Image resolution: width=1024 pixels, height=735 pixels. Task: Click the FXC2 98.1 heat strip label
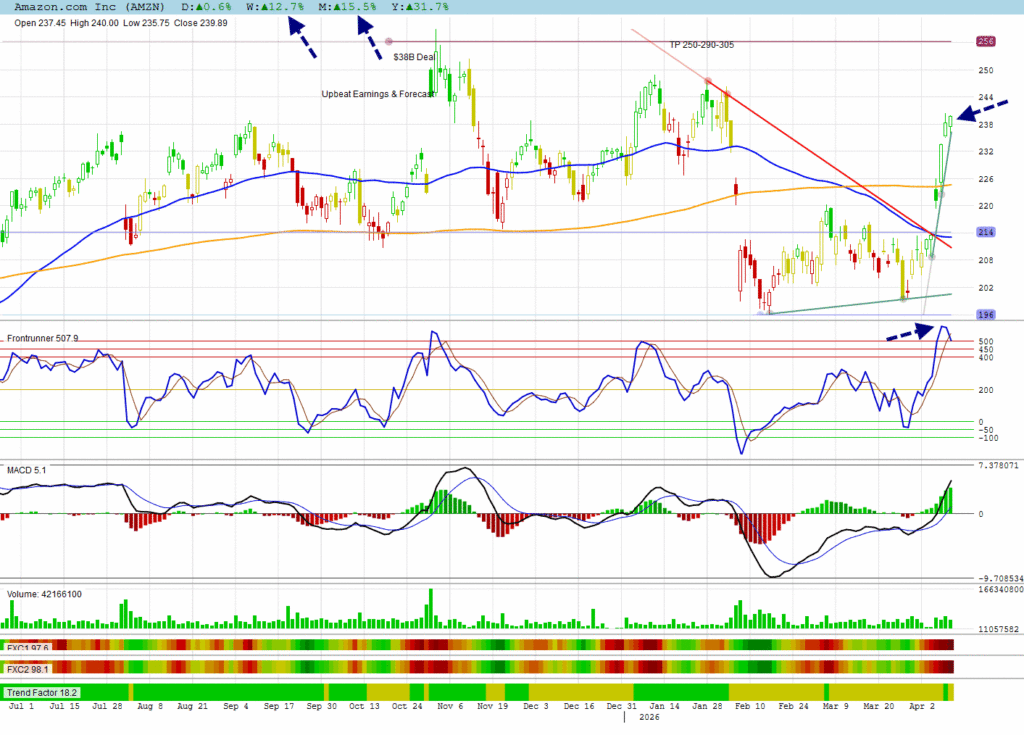27,667
